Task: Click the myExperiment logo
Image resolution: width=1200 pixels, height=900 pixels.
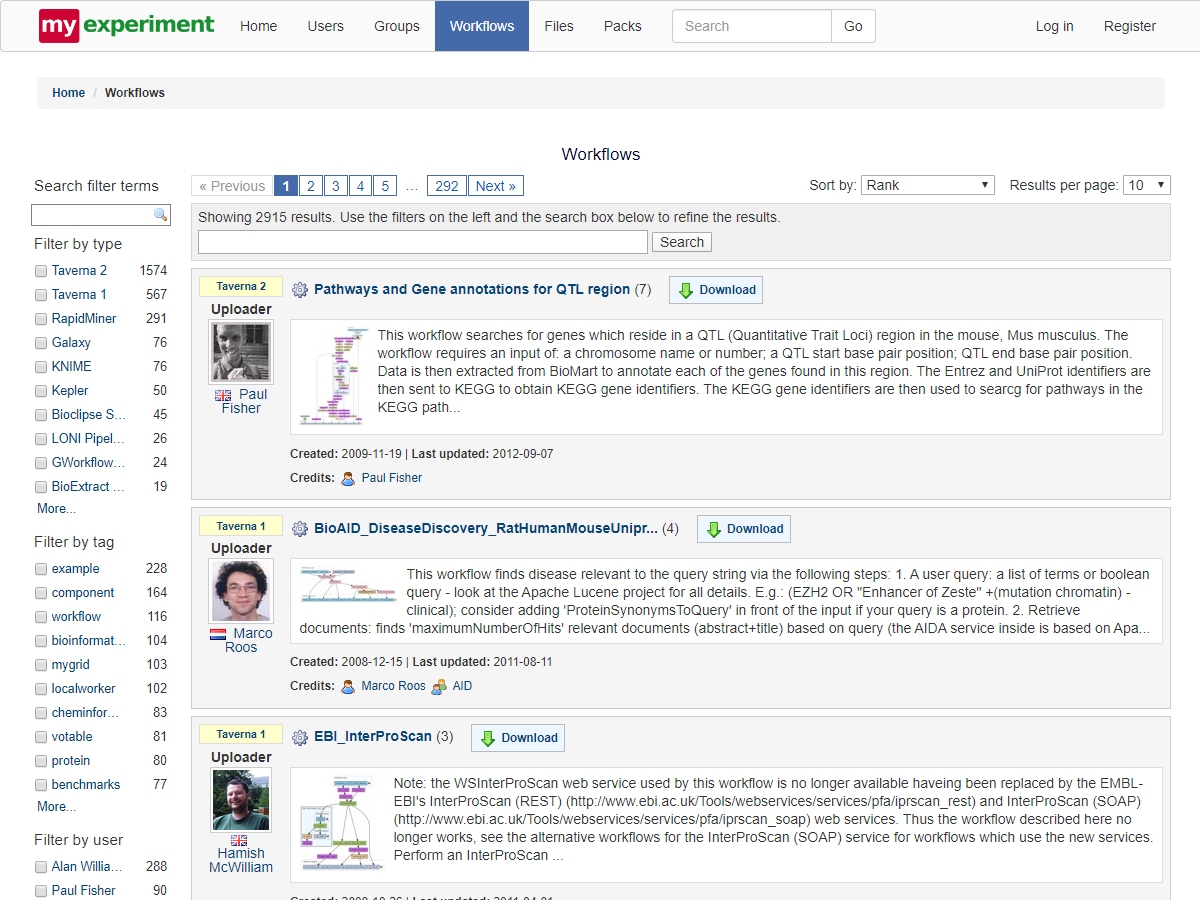Action: pos(126,26)
